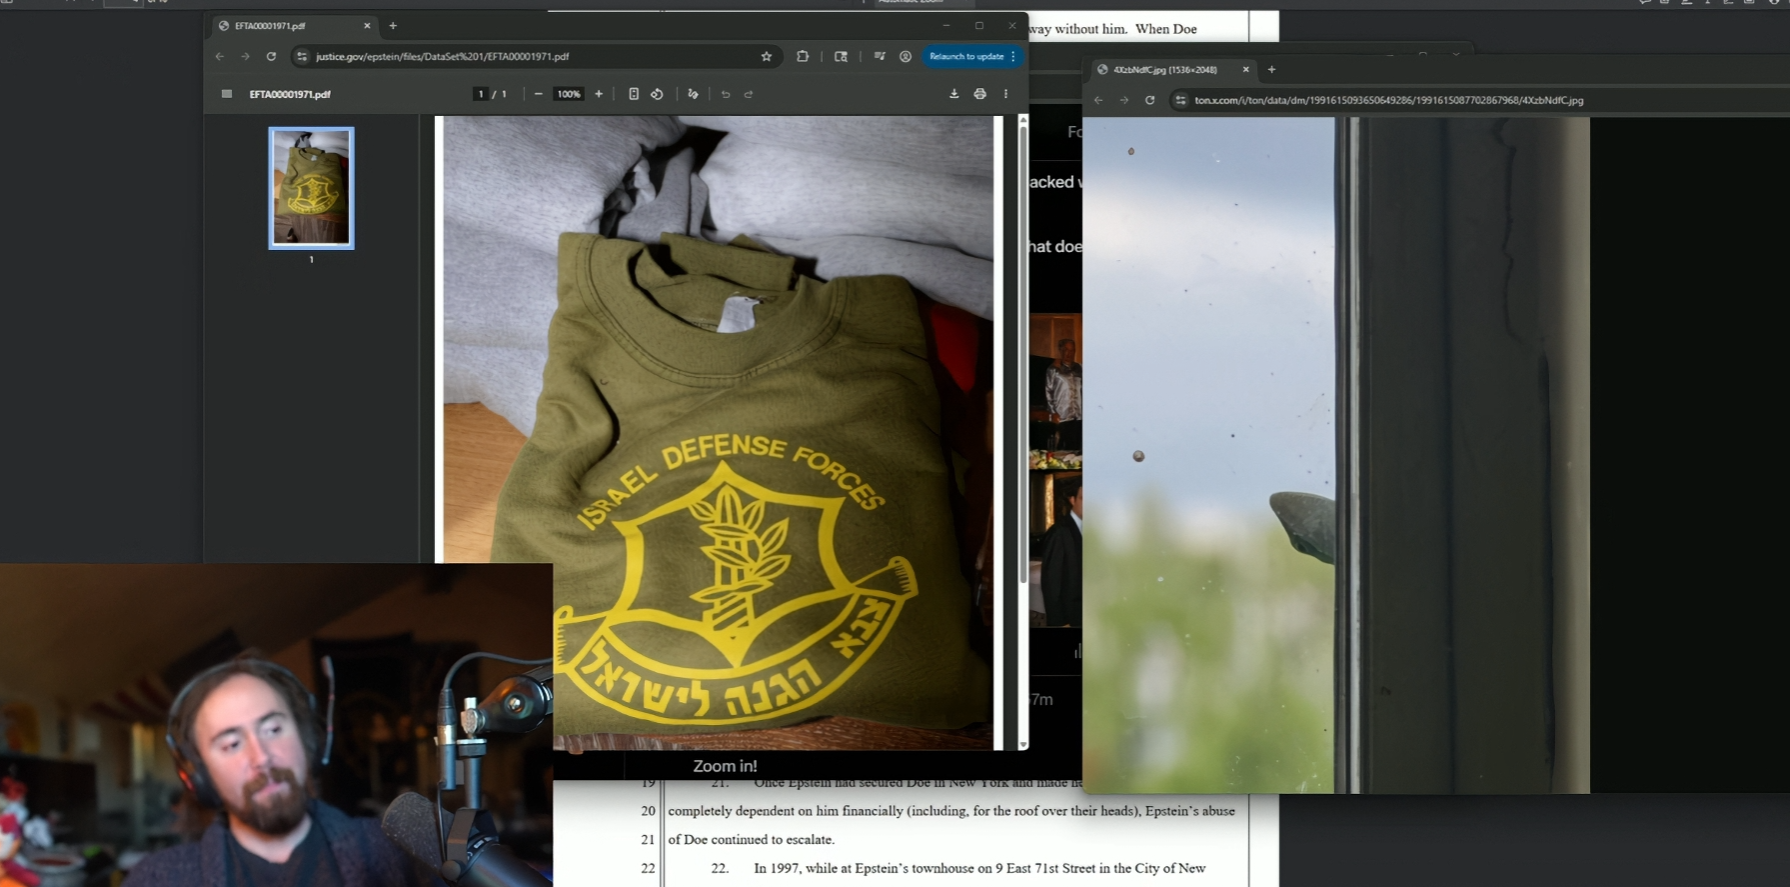Open the browser profile icon
The image size is (1790, 887).
click(x=905, y=57)
